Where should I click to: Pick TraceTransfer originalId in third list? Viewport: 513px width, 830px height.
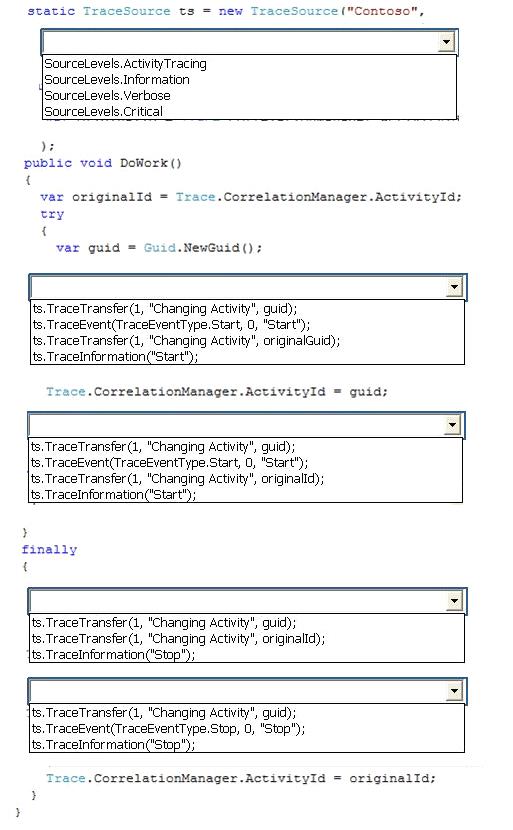click(x=177, y=479)
